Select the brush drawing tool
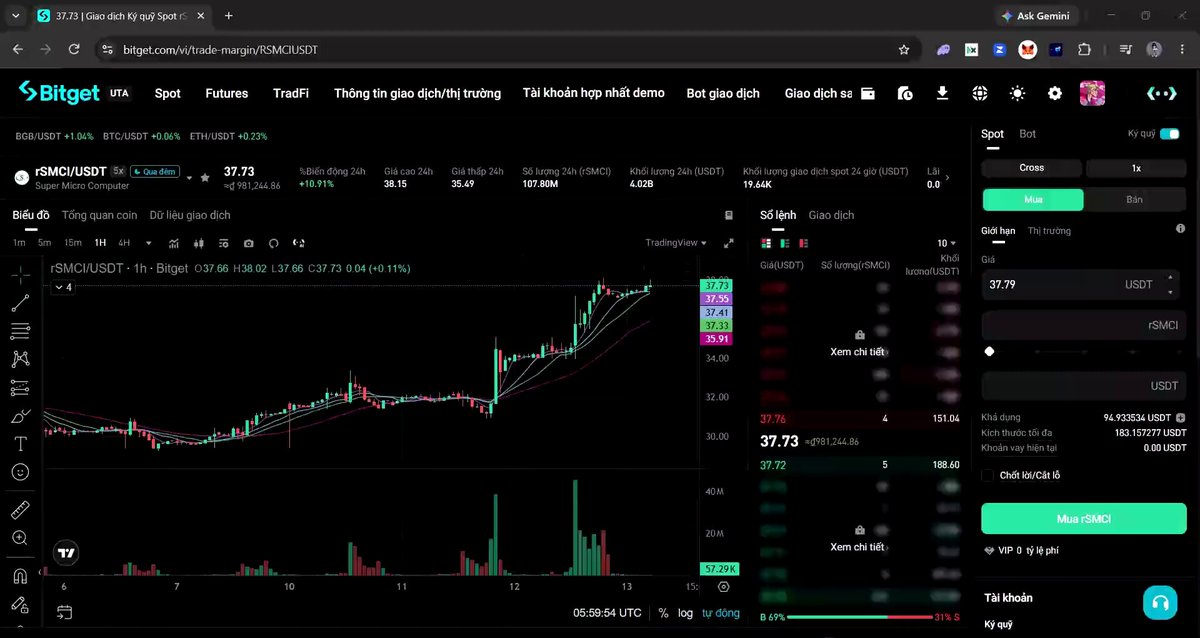This screenshot has height=638, width=1200. (20, 416)
